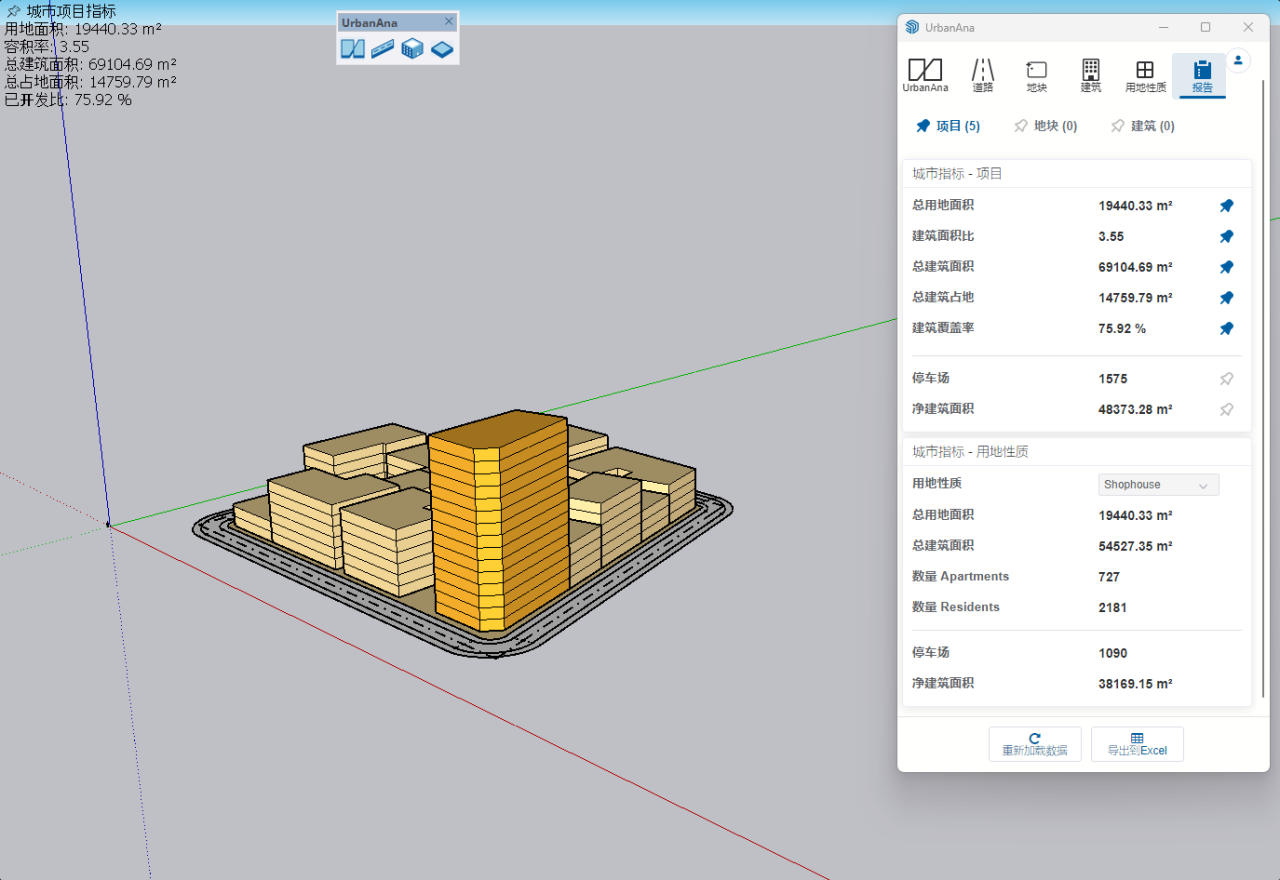This screenshot has width=1280, height=880.
Task: Pin the 停车场 1575 metric
Action: click(1226, 379)
